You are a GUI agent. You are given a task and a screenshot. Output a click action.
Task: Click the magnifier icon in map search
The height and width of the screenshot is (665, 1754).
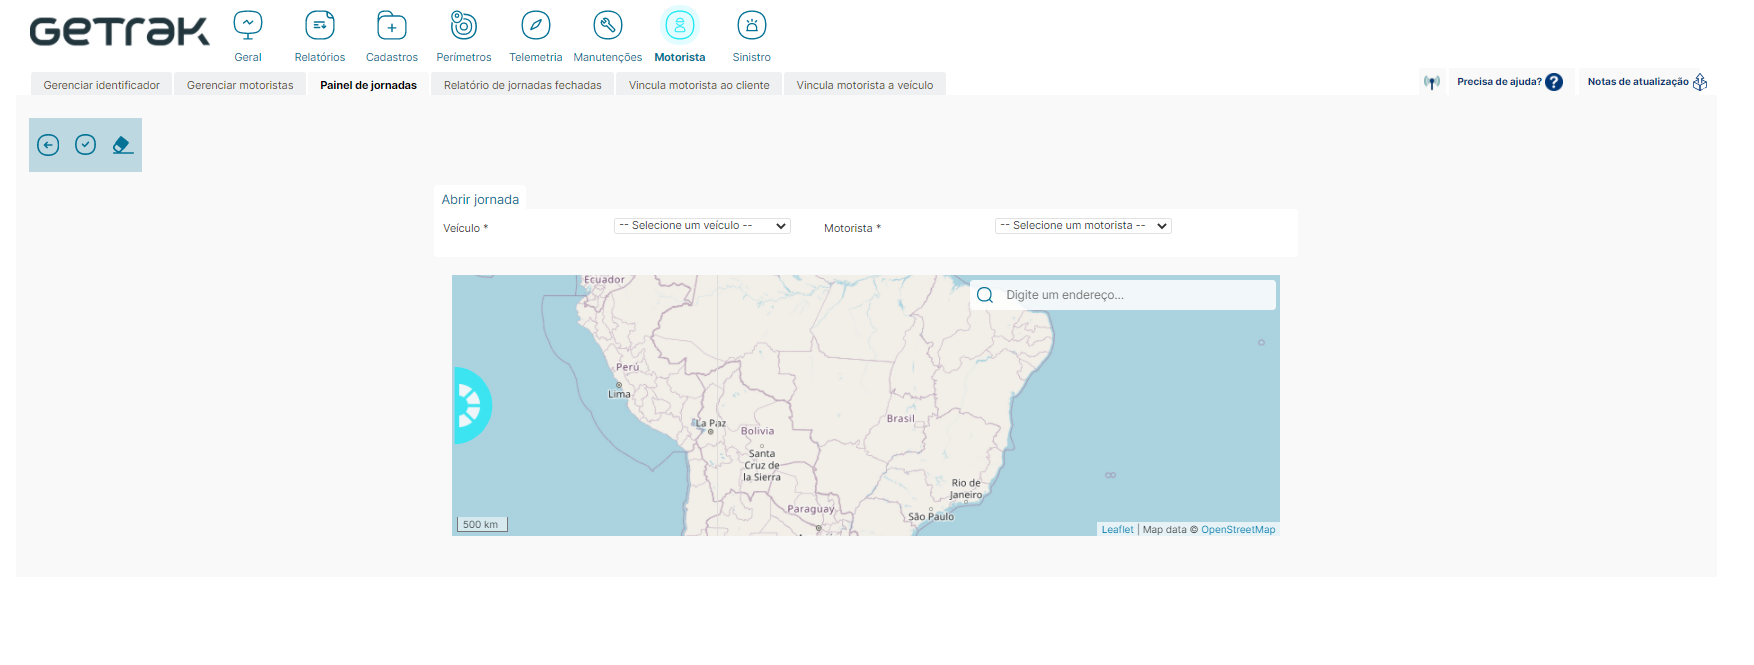[x=985, y=295]
